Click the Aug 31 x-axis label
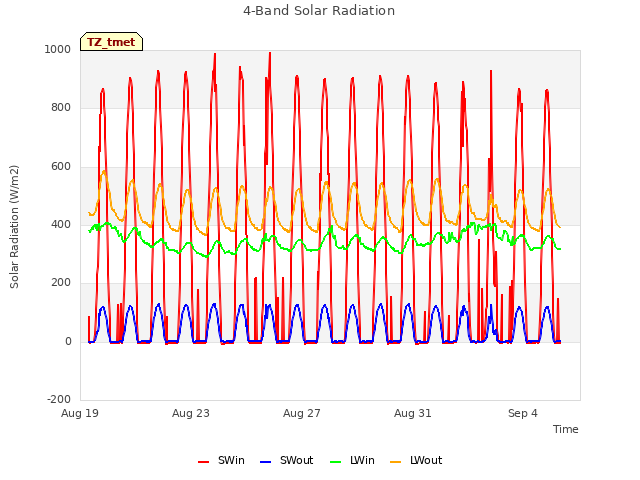This screenshot has height=480, width=640. pyautogui.click(x=413, y=413)
